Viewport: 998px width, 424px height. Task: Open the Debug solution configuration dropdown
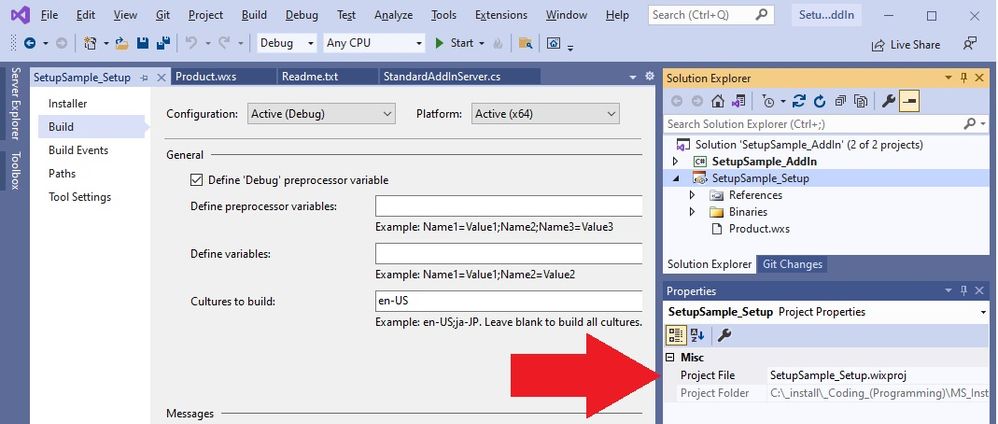point(287,43)
